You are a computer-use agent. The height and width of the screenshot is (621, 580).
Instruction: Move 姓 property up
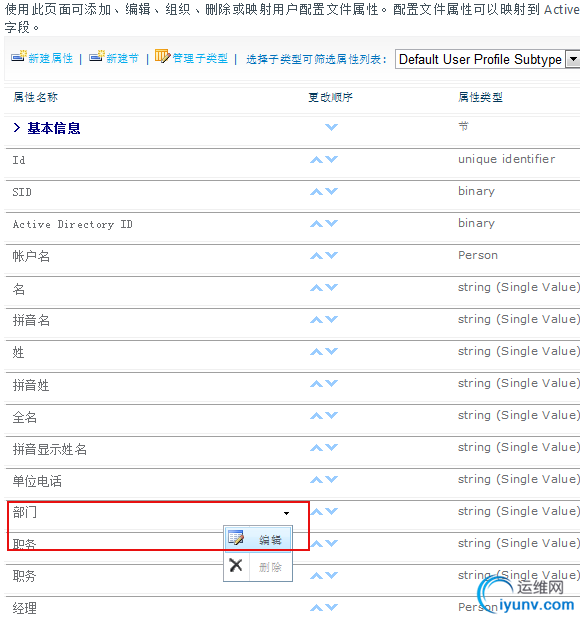(x=316, y=352)
